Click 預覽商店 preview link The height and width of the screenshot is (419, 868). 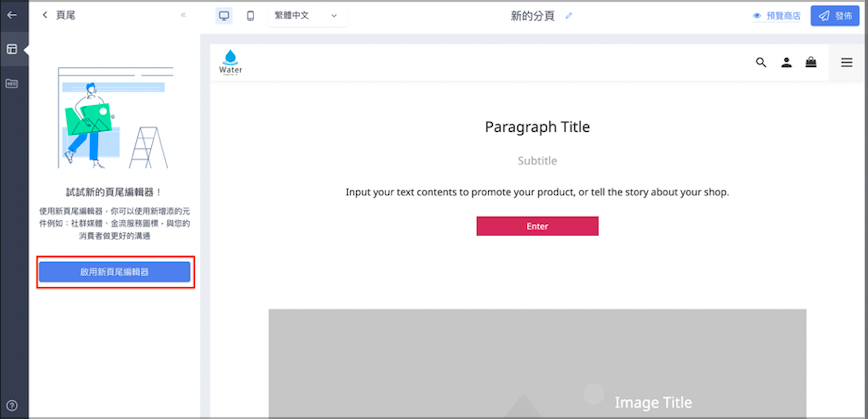pos(777,16)
